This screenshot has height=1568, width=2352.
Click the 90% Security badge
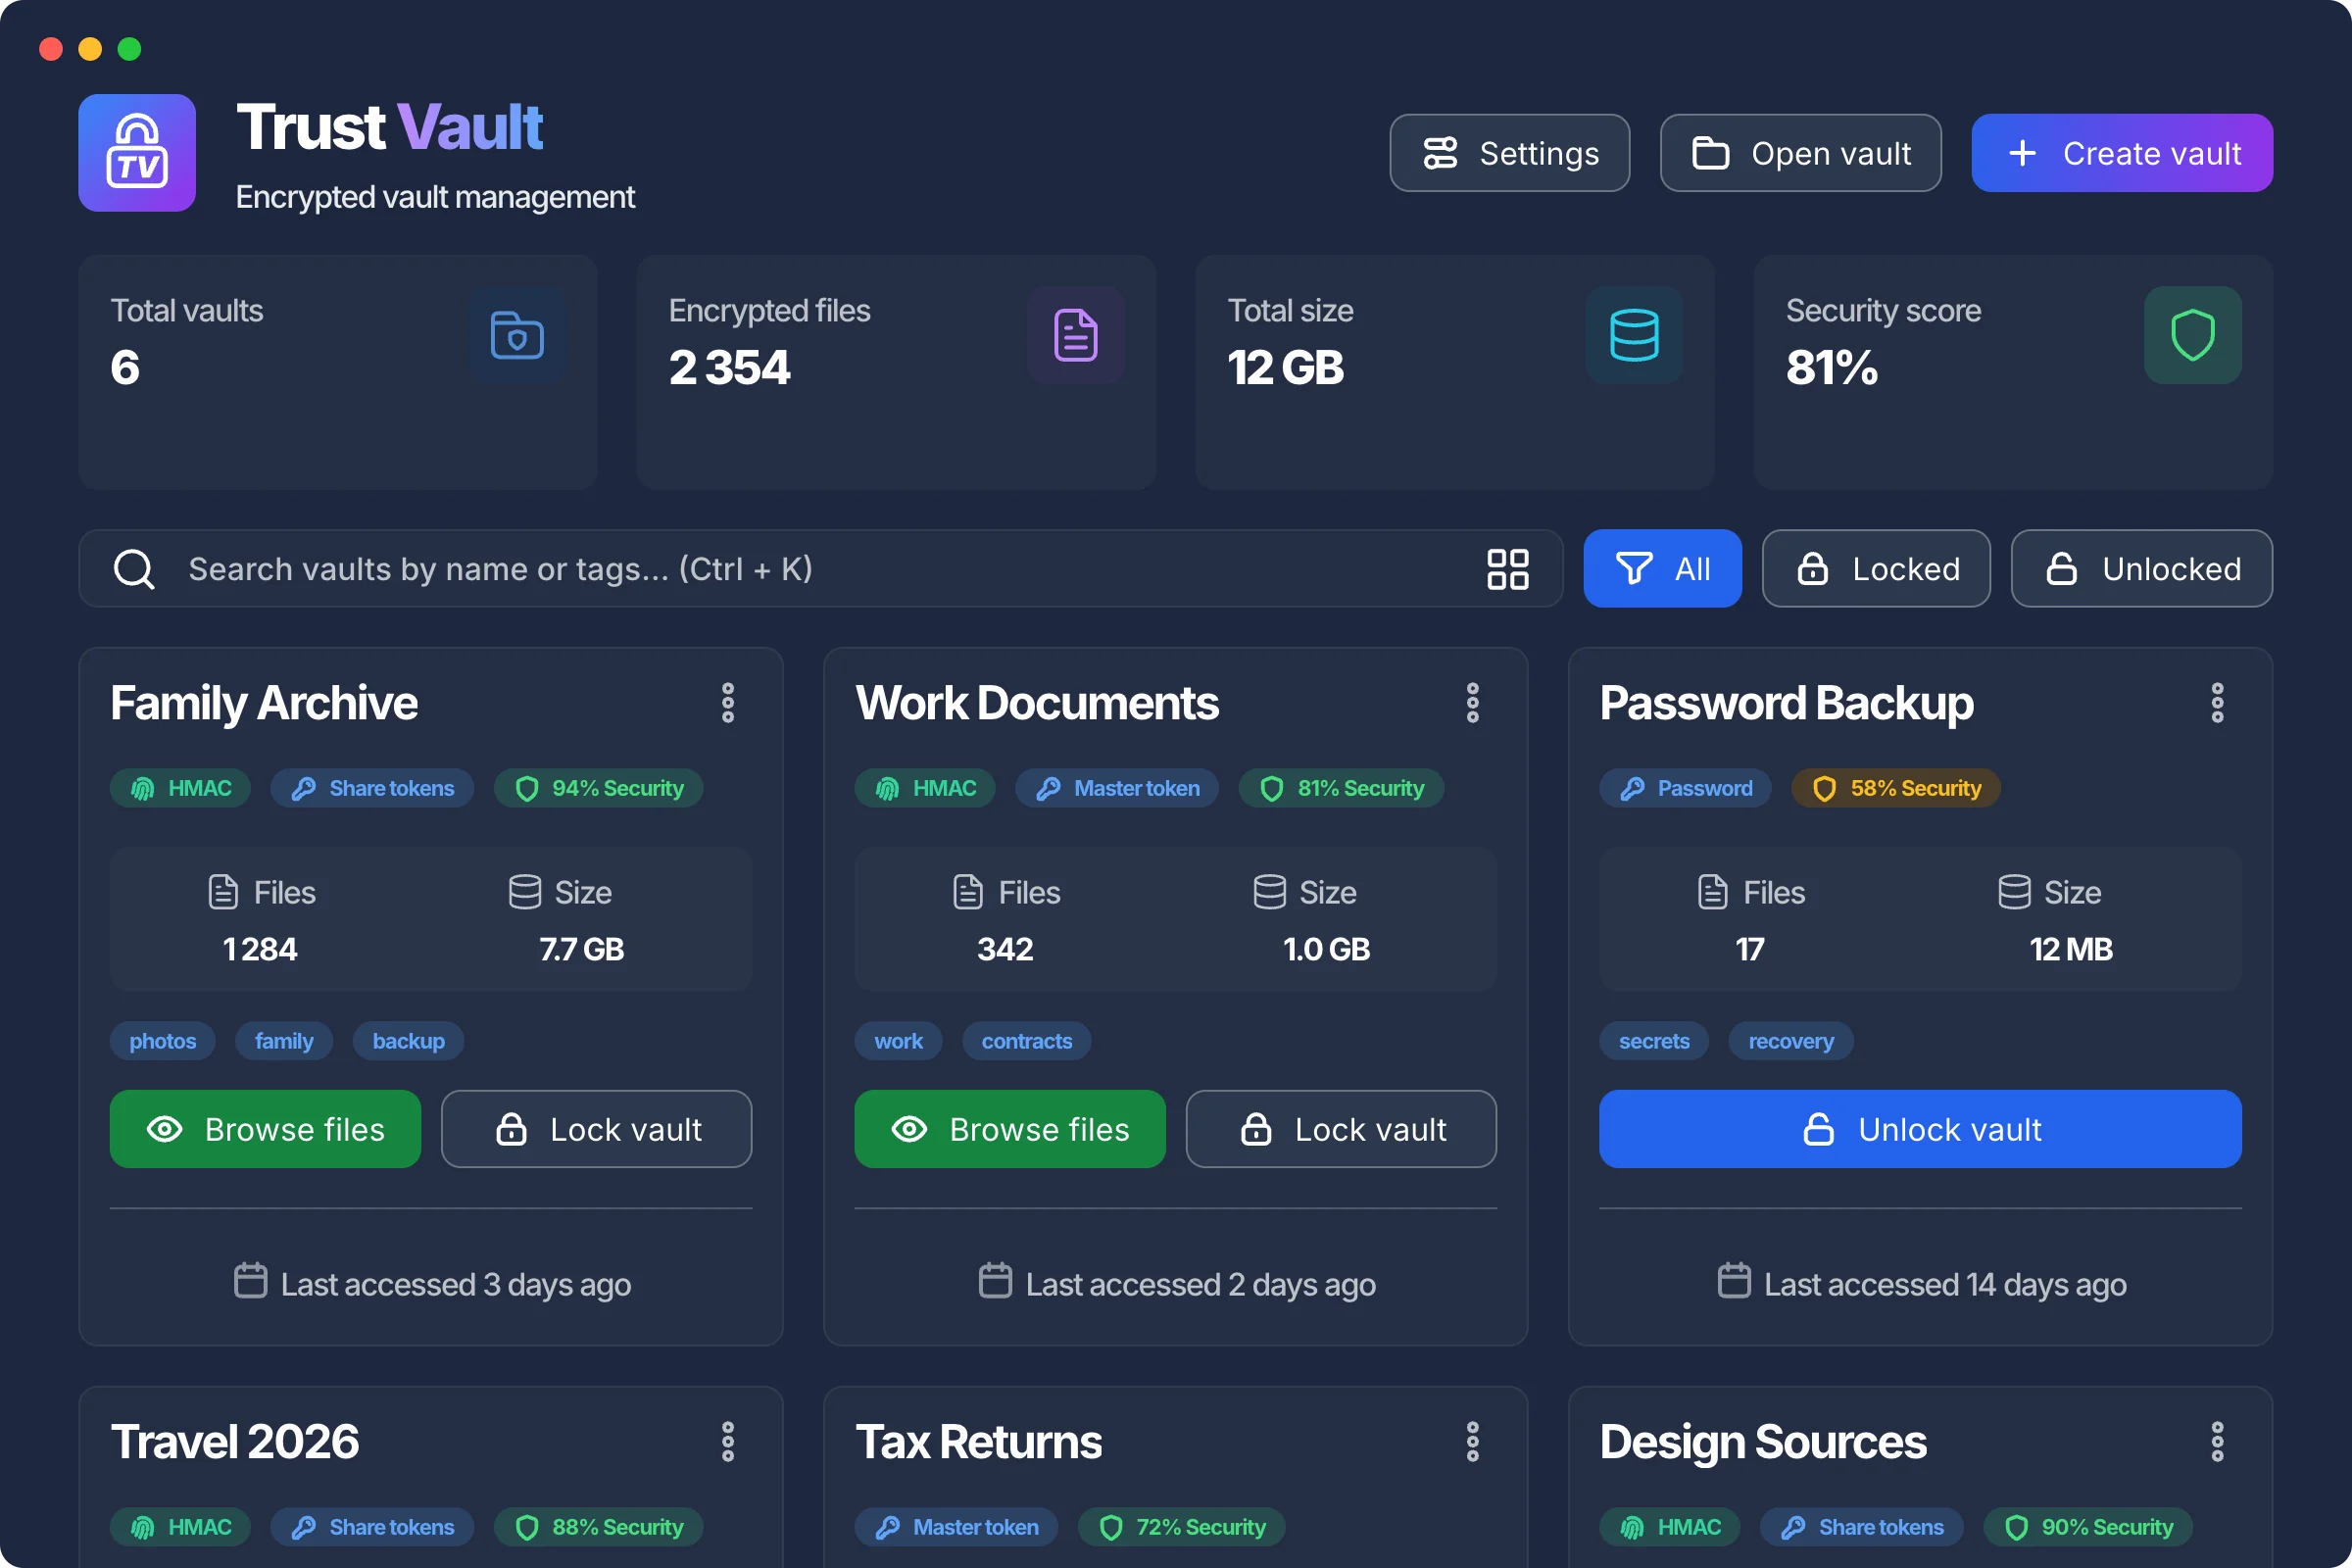pos(2088,1528)
